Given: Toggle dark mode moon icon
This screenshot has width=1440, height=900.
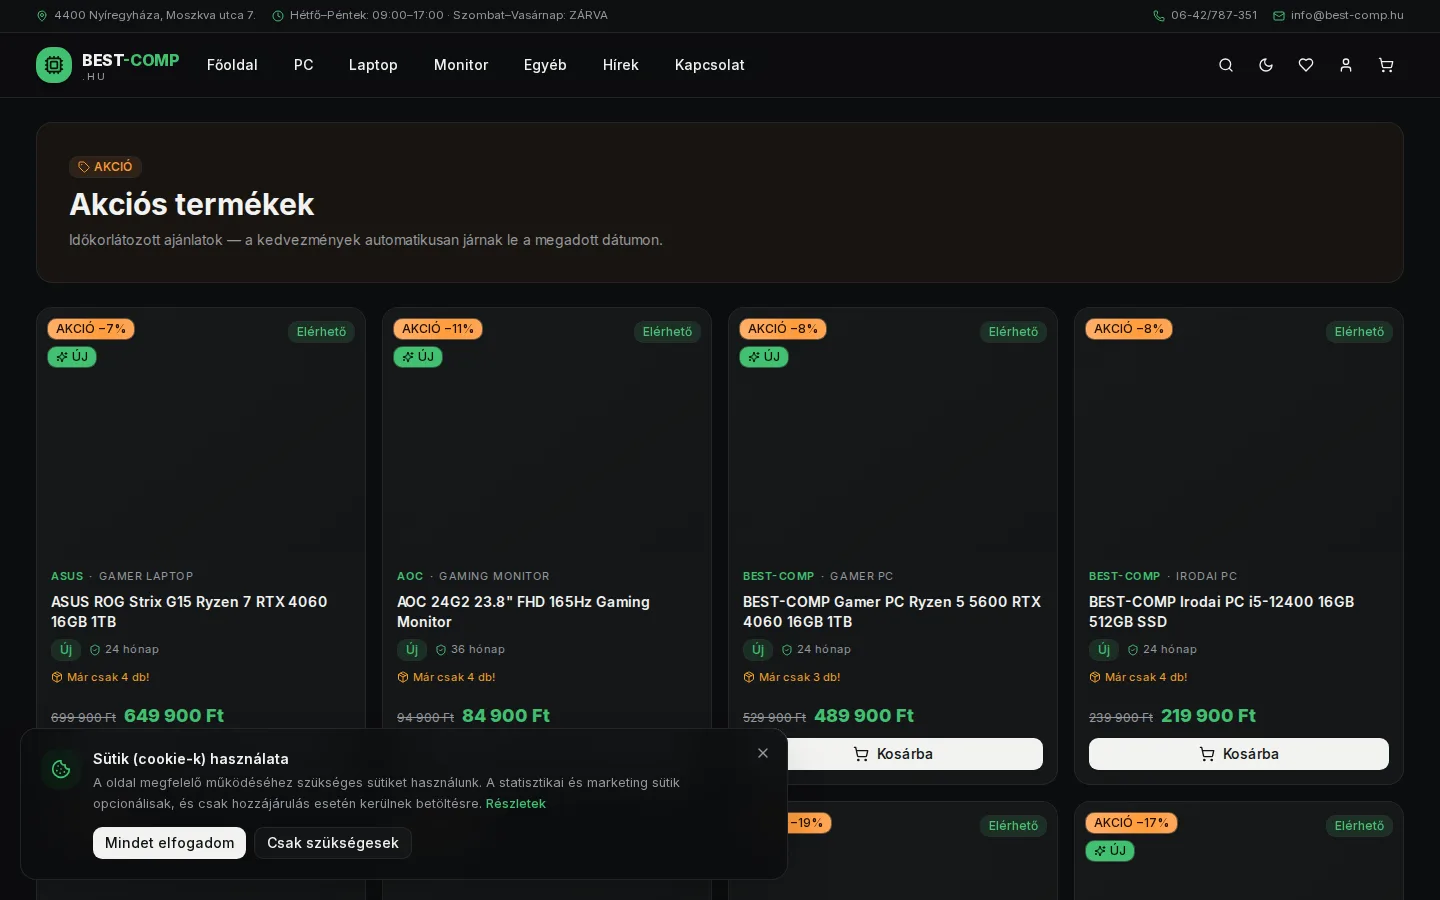Looking at the screenshot, I should 1266,65.
